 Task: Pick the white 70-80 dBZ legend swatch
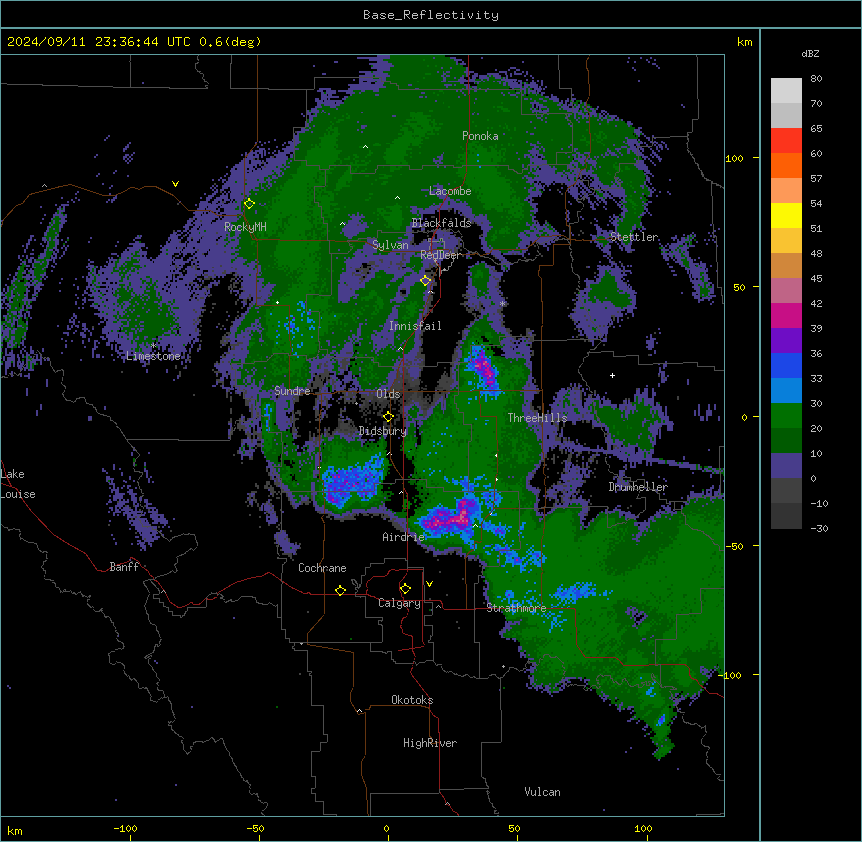pos(786,91)
